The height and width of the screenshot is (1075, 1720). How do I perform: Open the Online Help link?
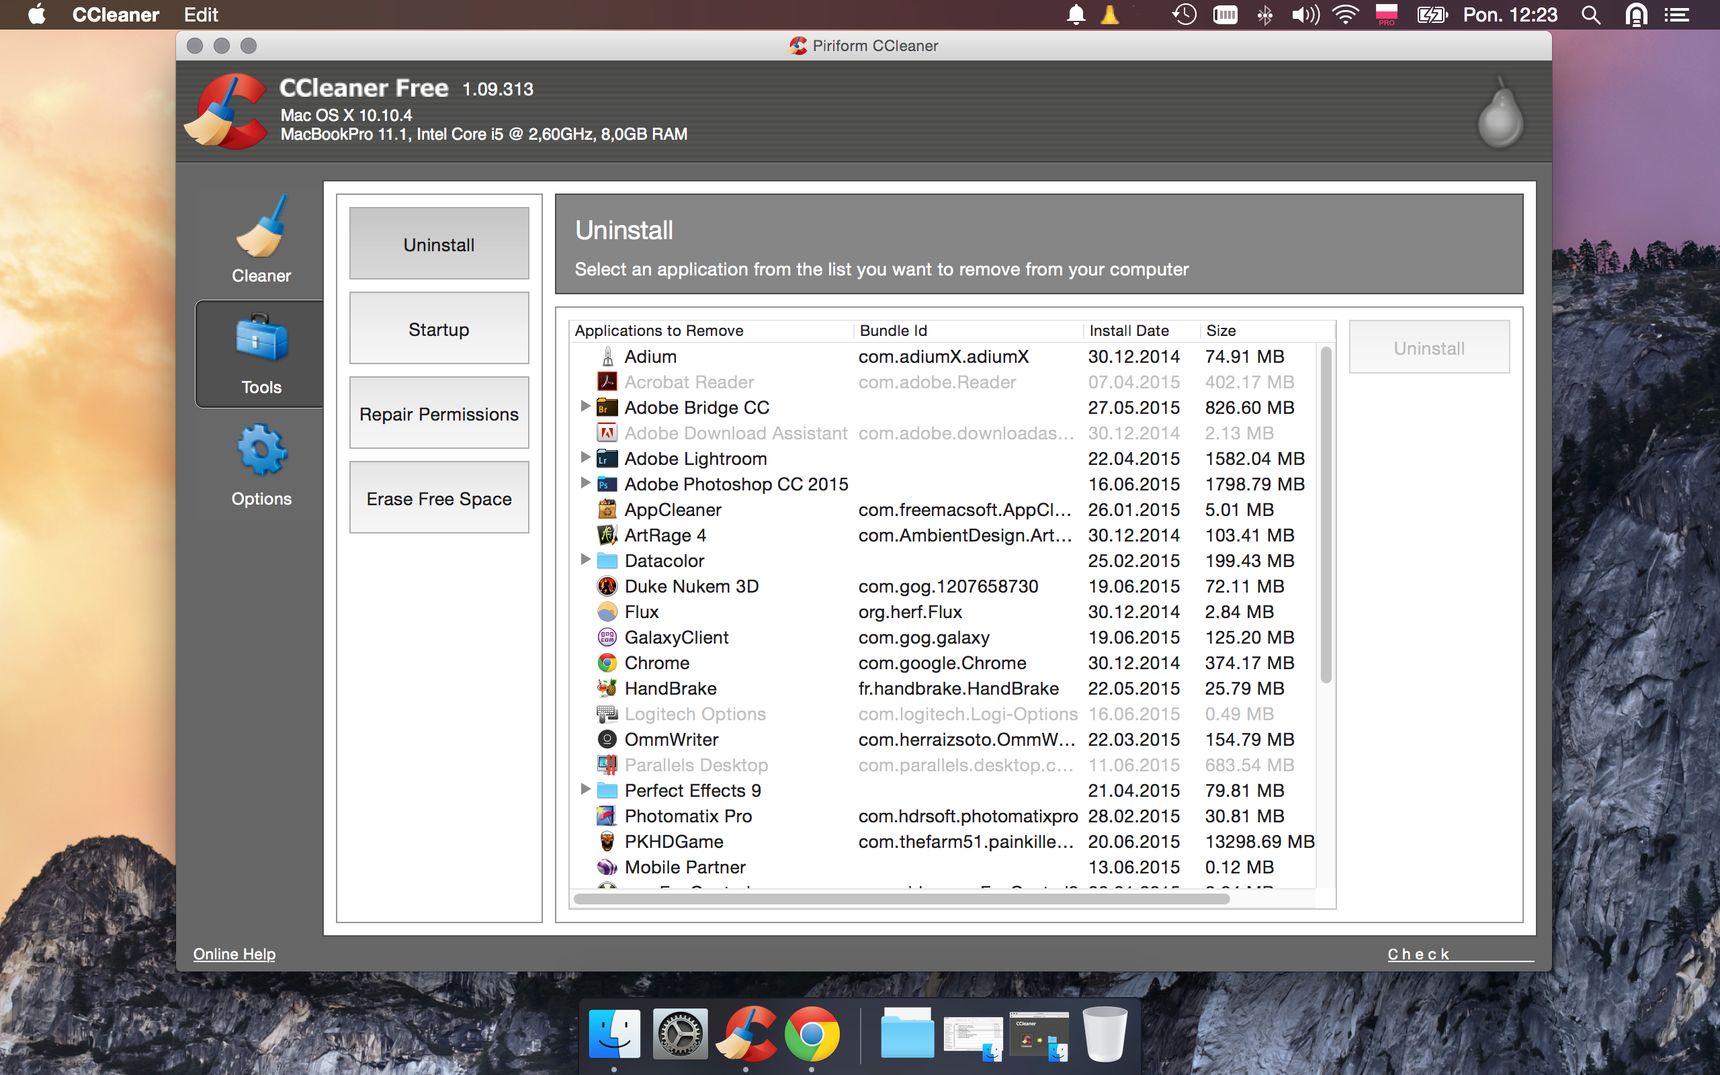pyautogui.click(x=234, y=954)
